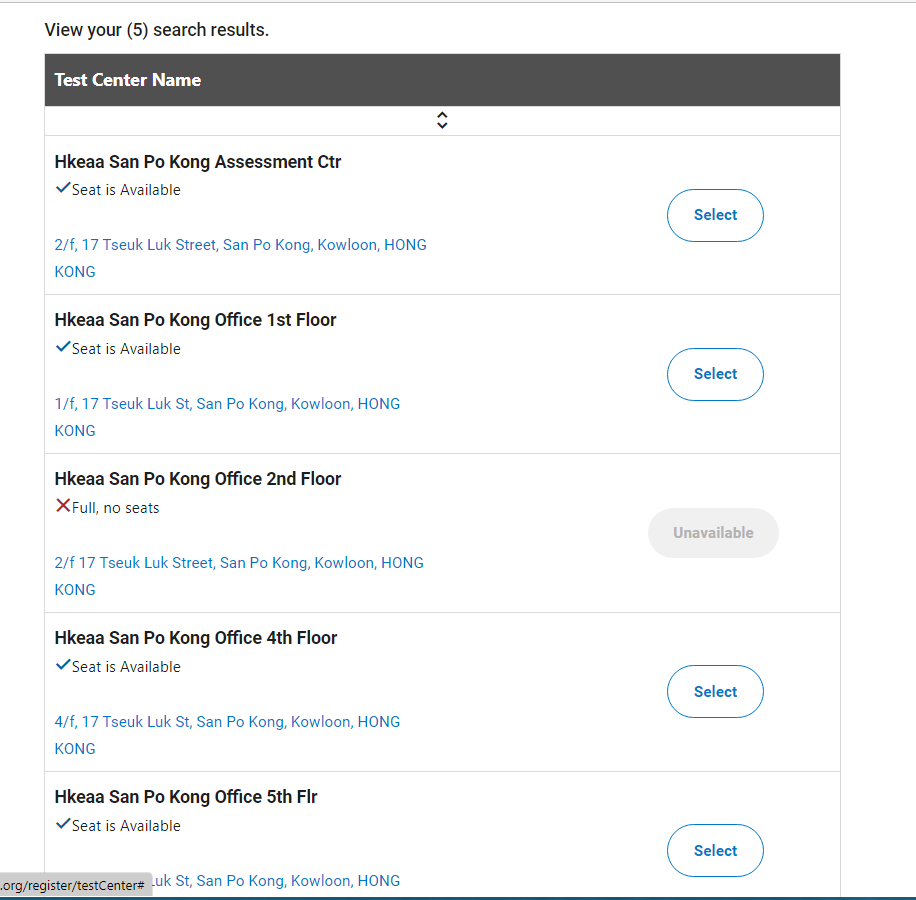Sort test centers using the up-down arrow icon
This screenshot has width=916, height=900.
(442, 120)
